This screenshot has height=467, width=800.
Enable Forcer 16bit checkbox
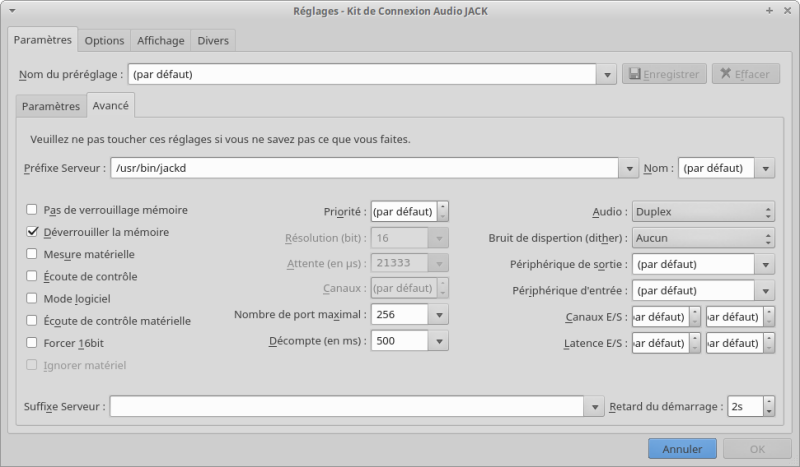pyautogui.click(x=32, y=343)
